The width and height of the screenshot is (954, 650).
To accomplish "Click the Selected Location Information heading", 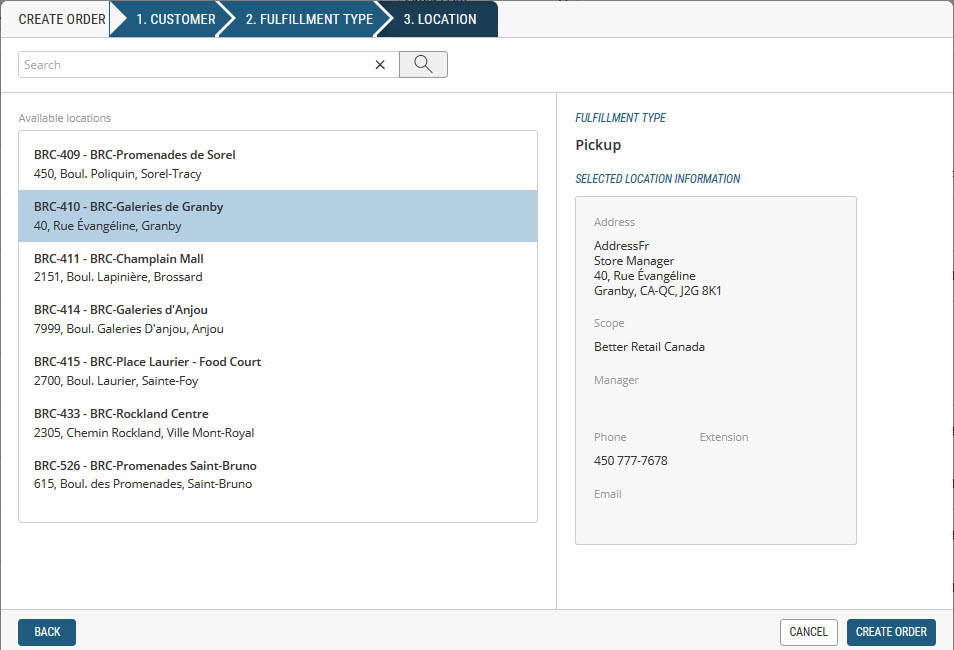I will click(658, 179).
